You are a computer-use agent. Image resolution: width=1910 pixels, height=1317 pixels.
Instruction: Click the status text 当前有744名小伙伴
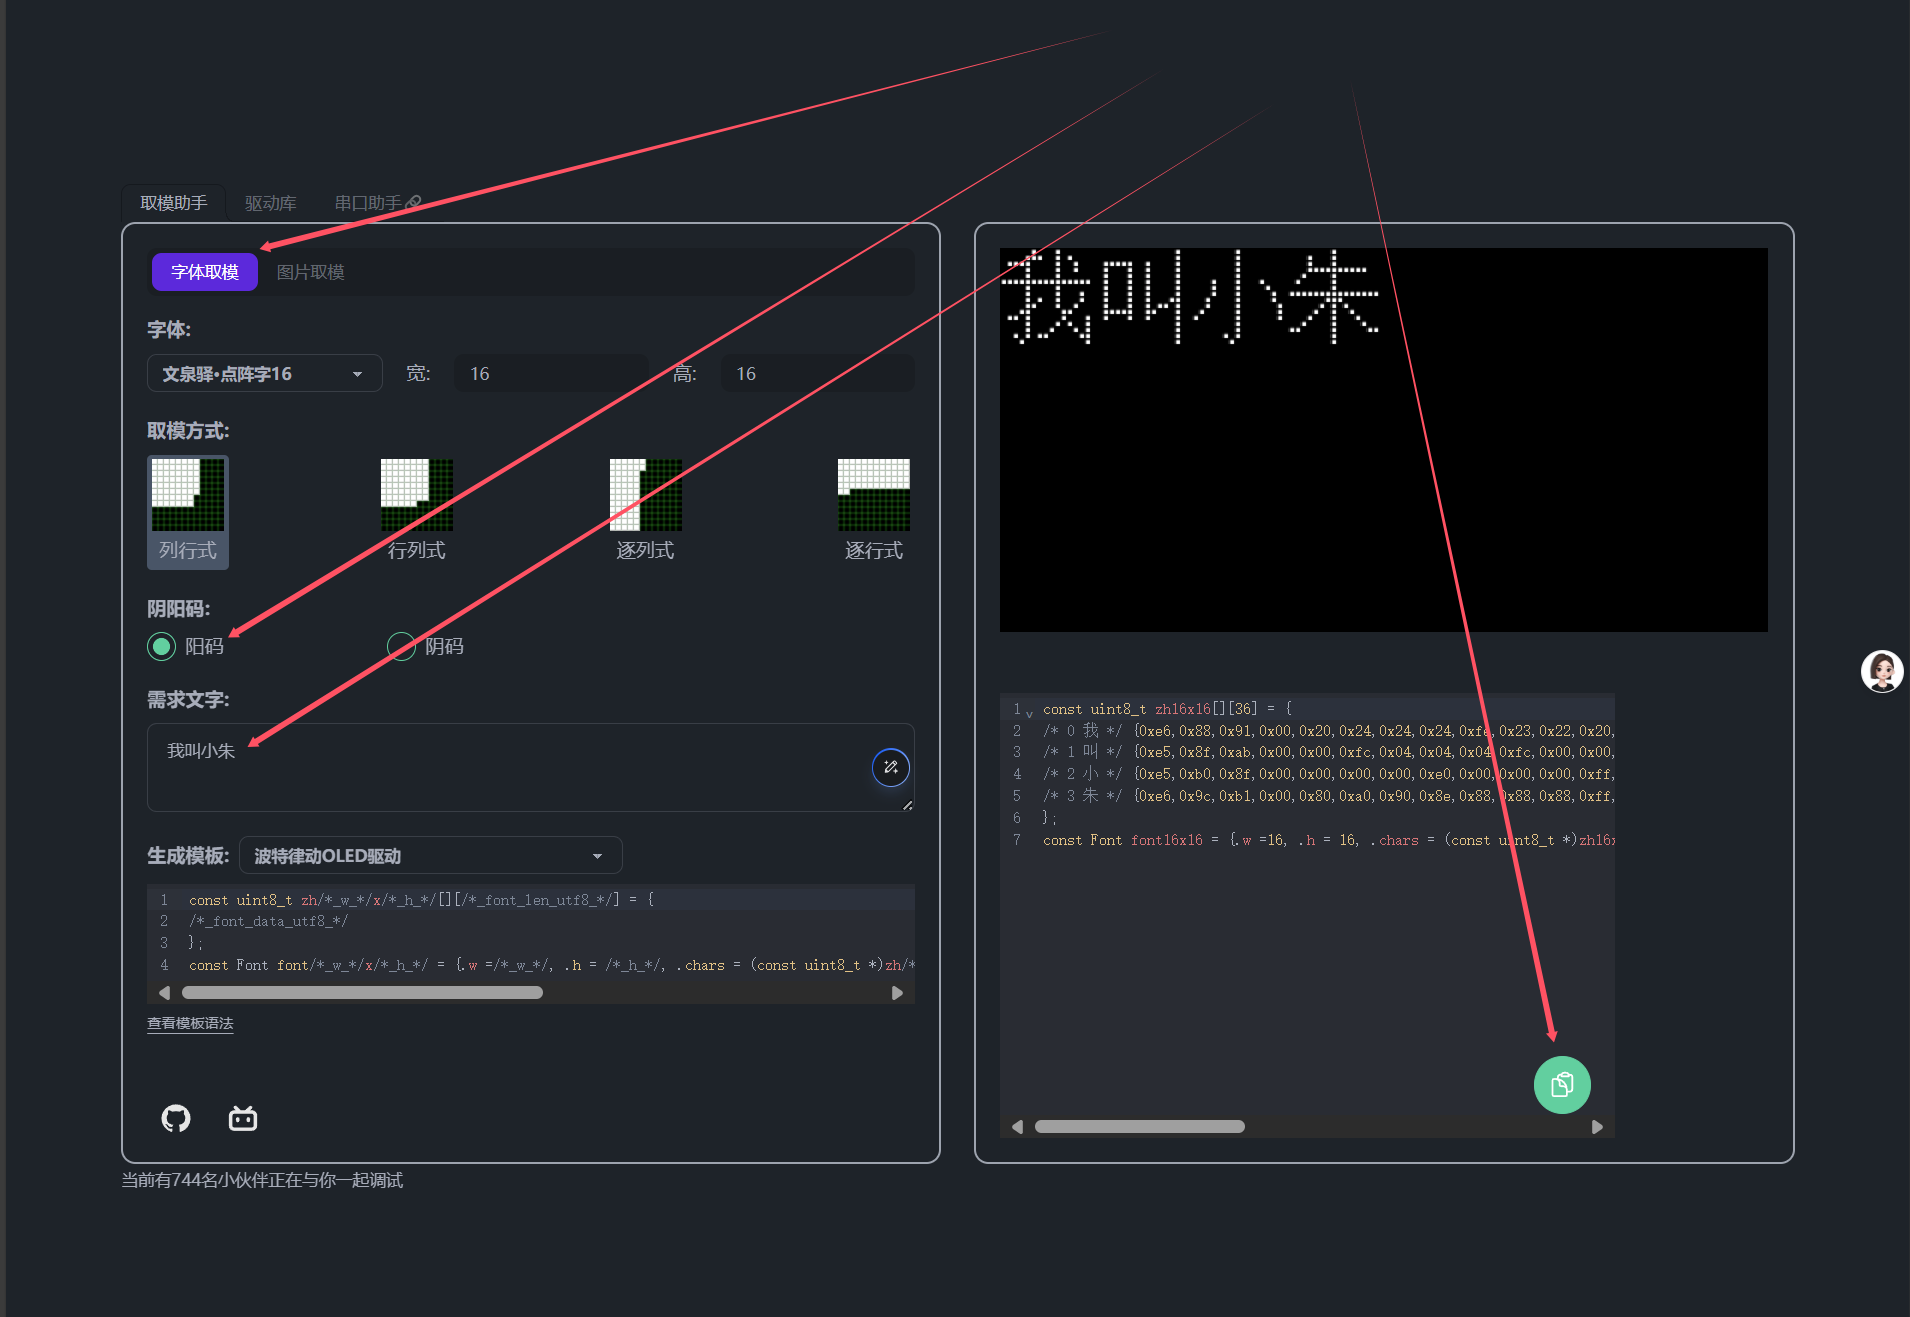(262, 1180)
